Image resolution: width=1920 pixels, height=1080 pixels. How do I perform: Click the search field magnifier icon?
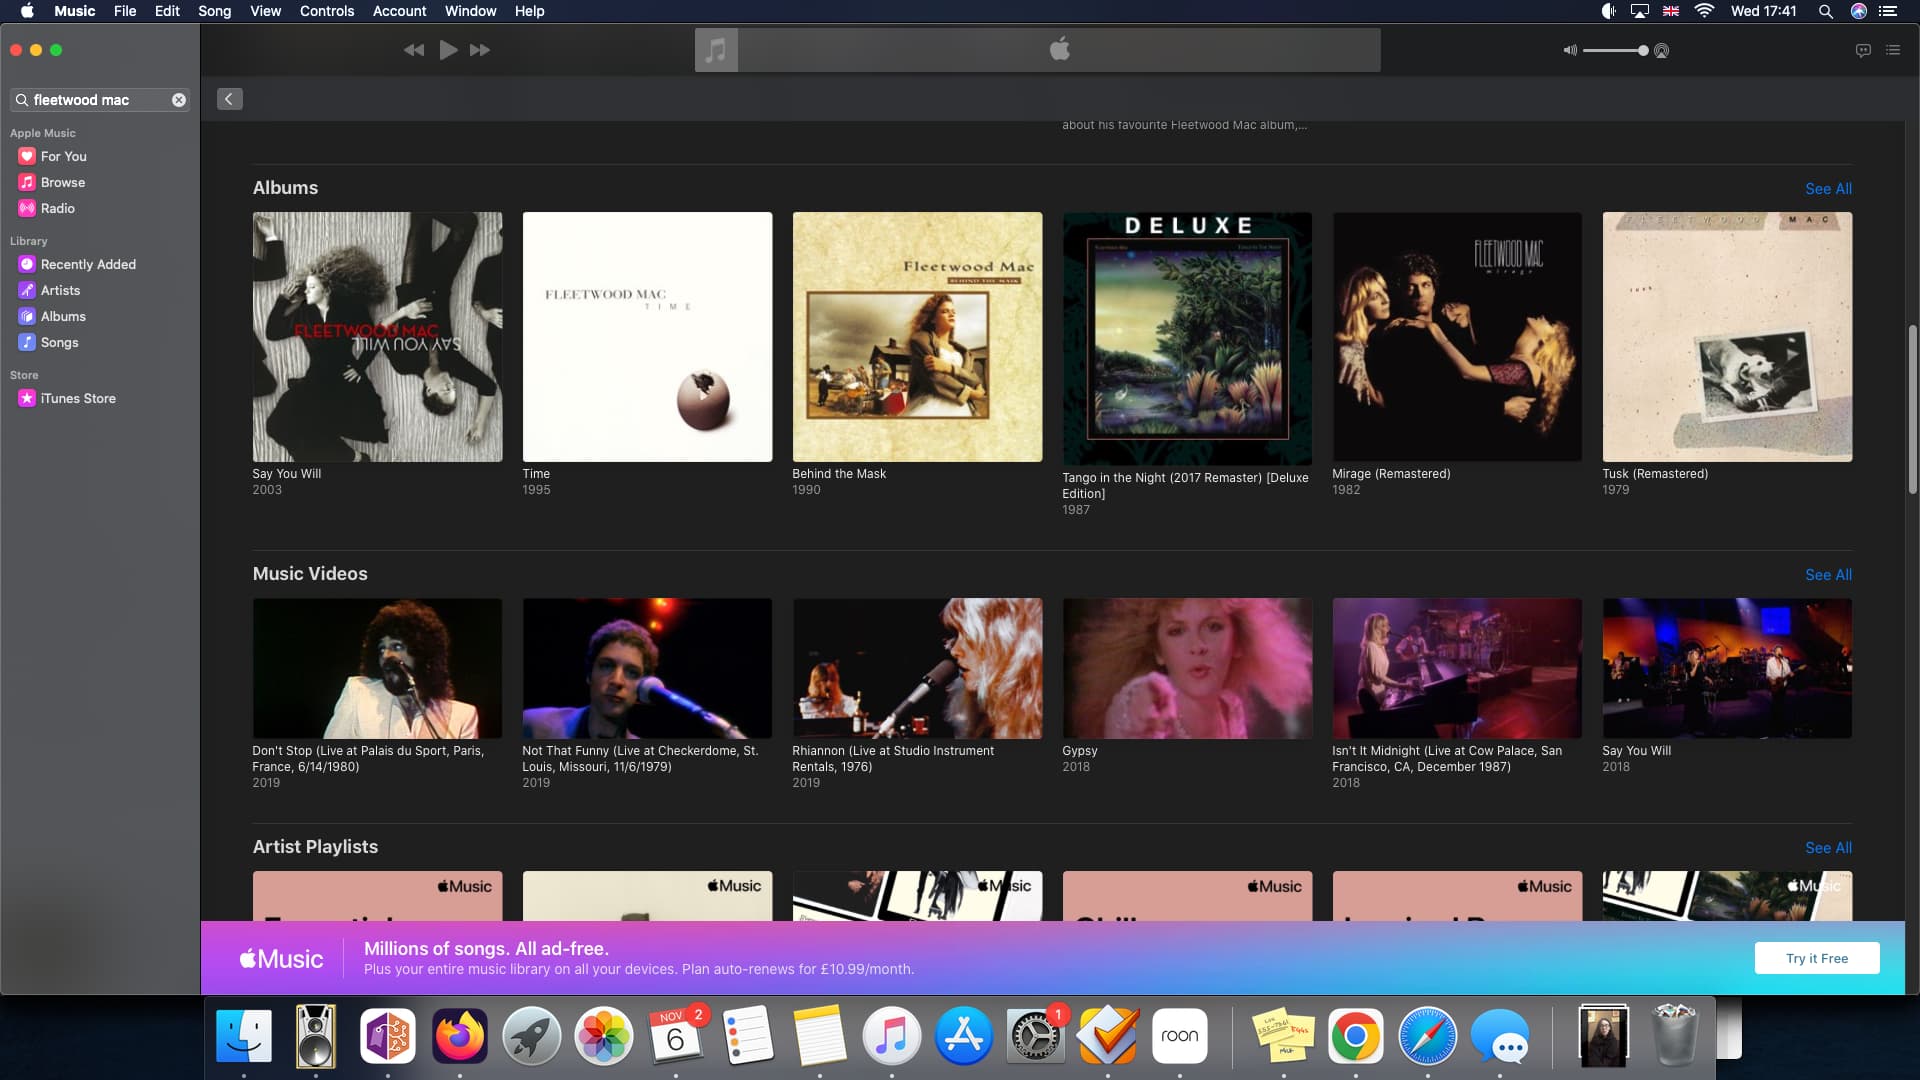pos(22,100)
